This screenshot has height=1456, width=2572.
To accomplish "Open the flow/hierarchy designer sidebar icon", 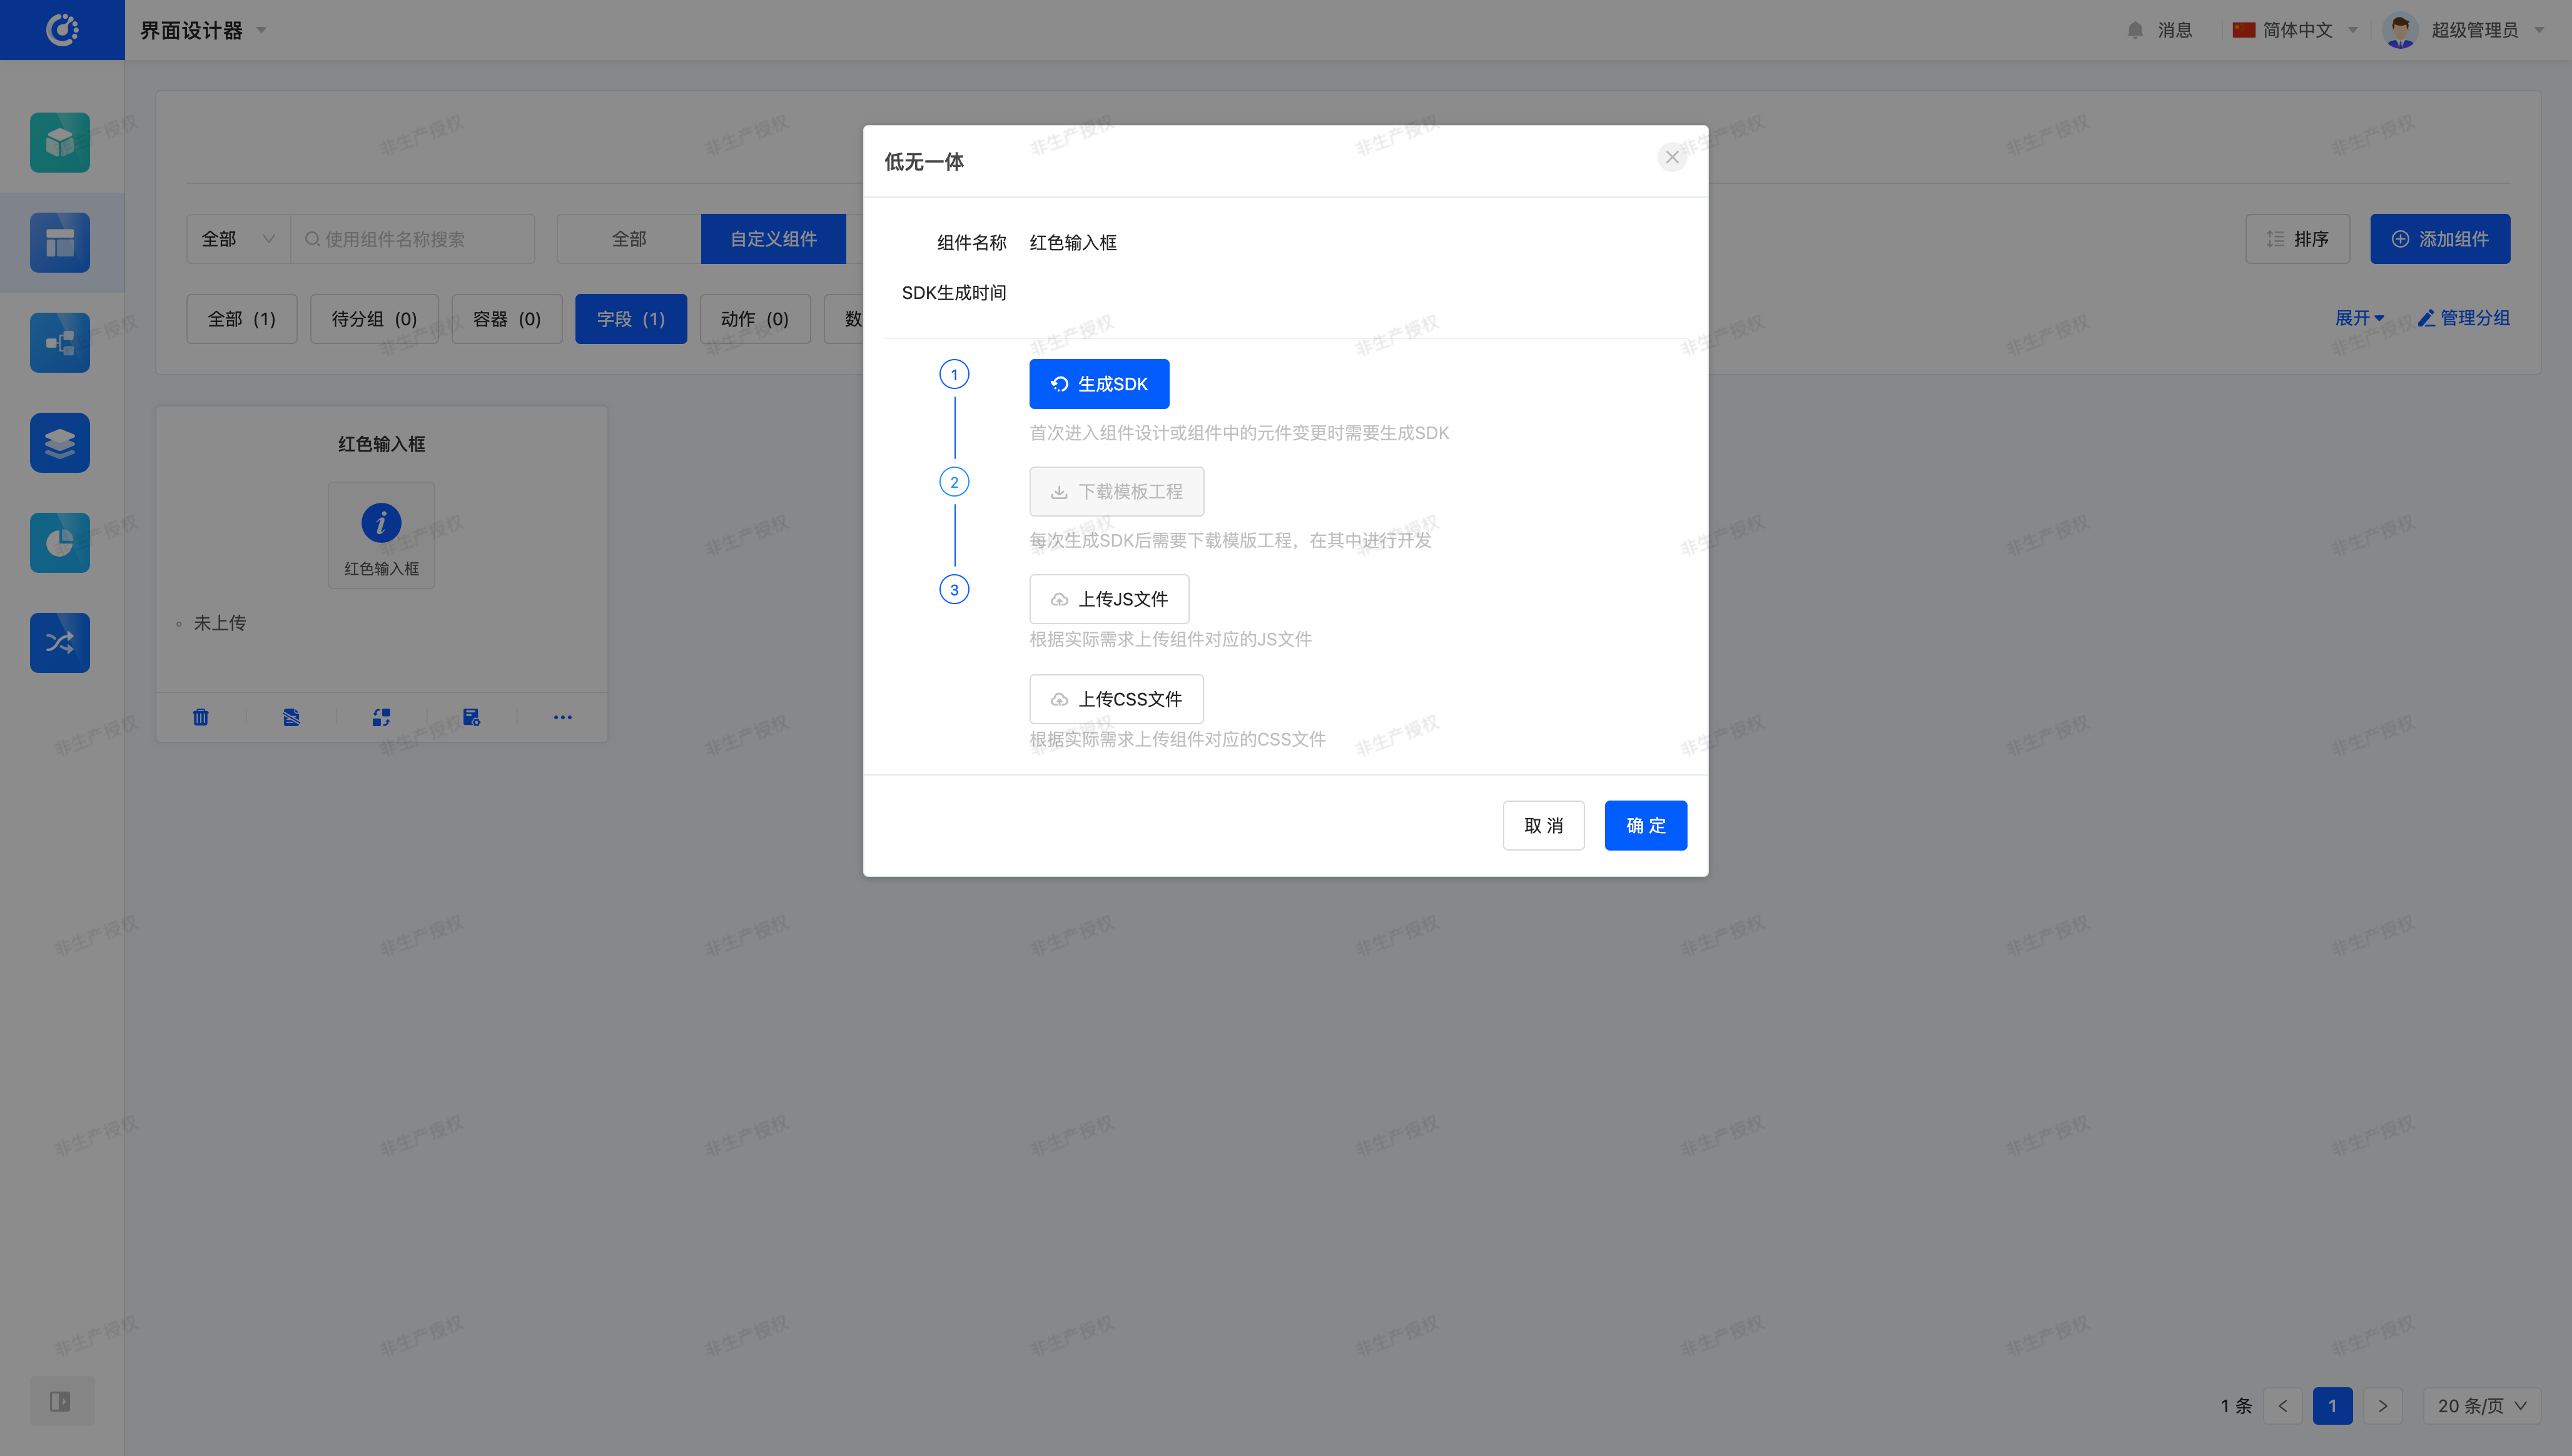I will (60, 343).
